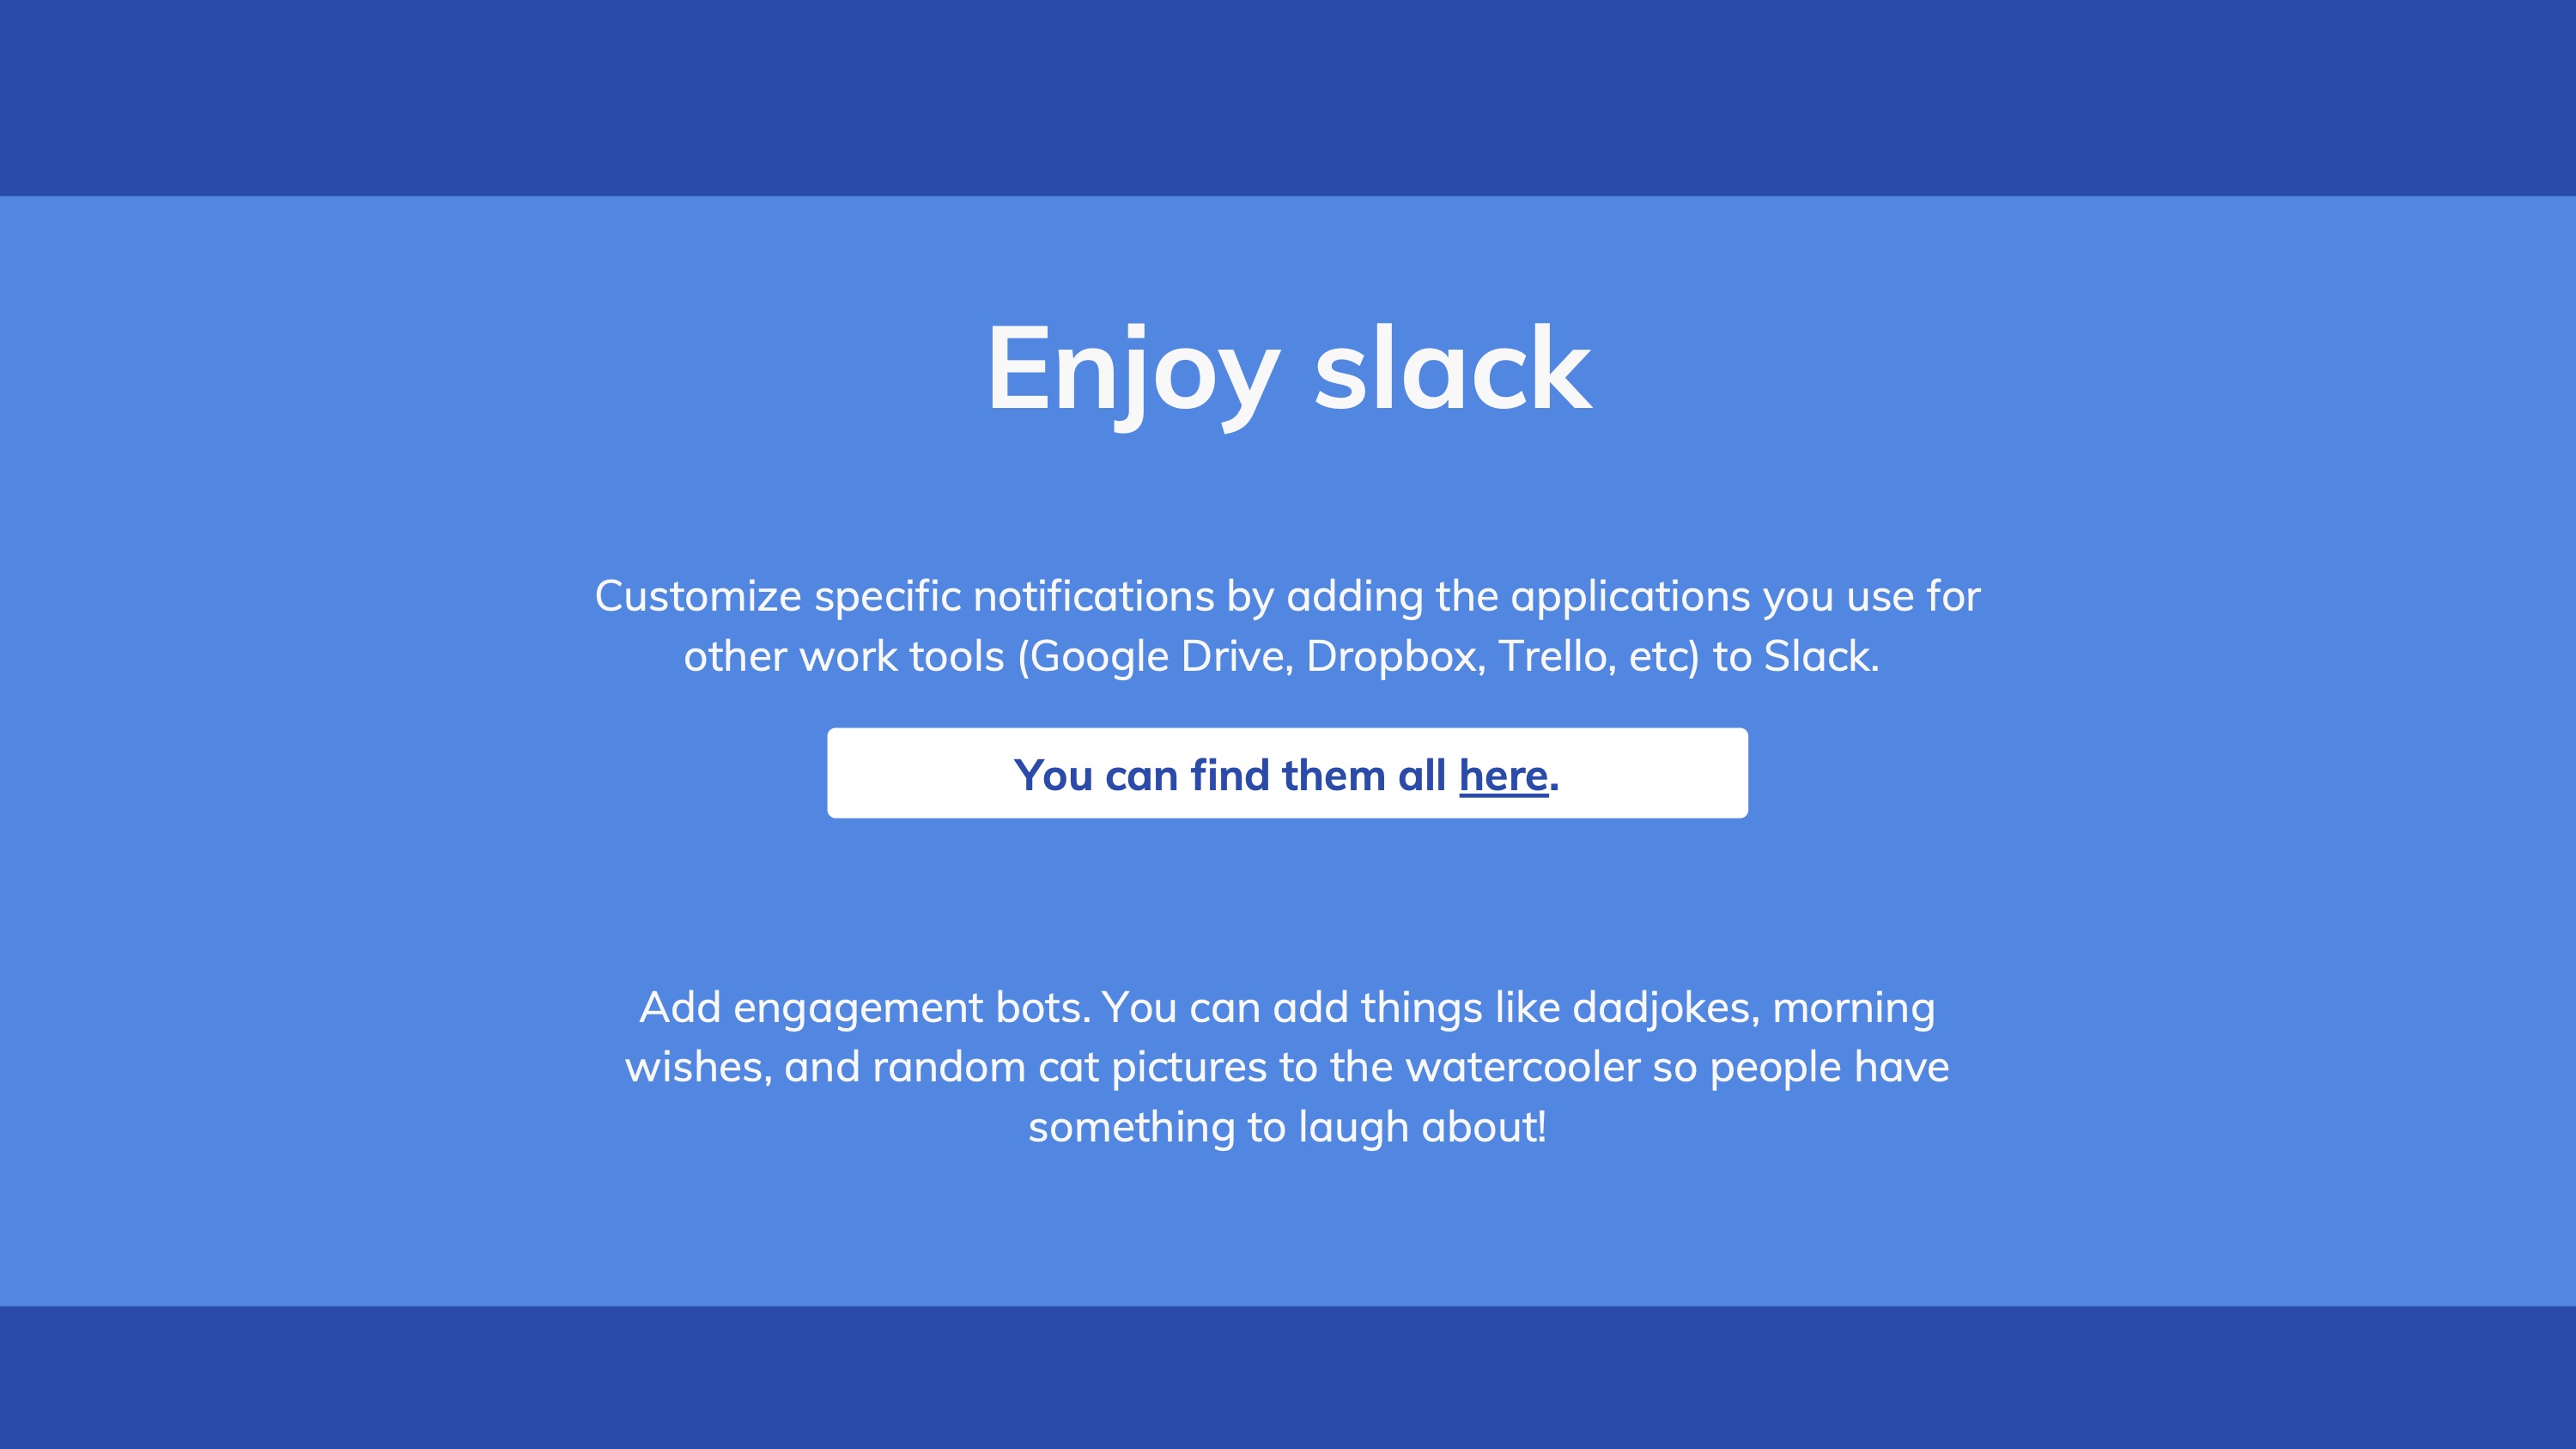Click the "Add engagement bots" sentence start

pyautogui.click(x=864, y=1008)
